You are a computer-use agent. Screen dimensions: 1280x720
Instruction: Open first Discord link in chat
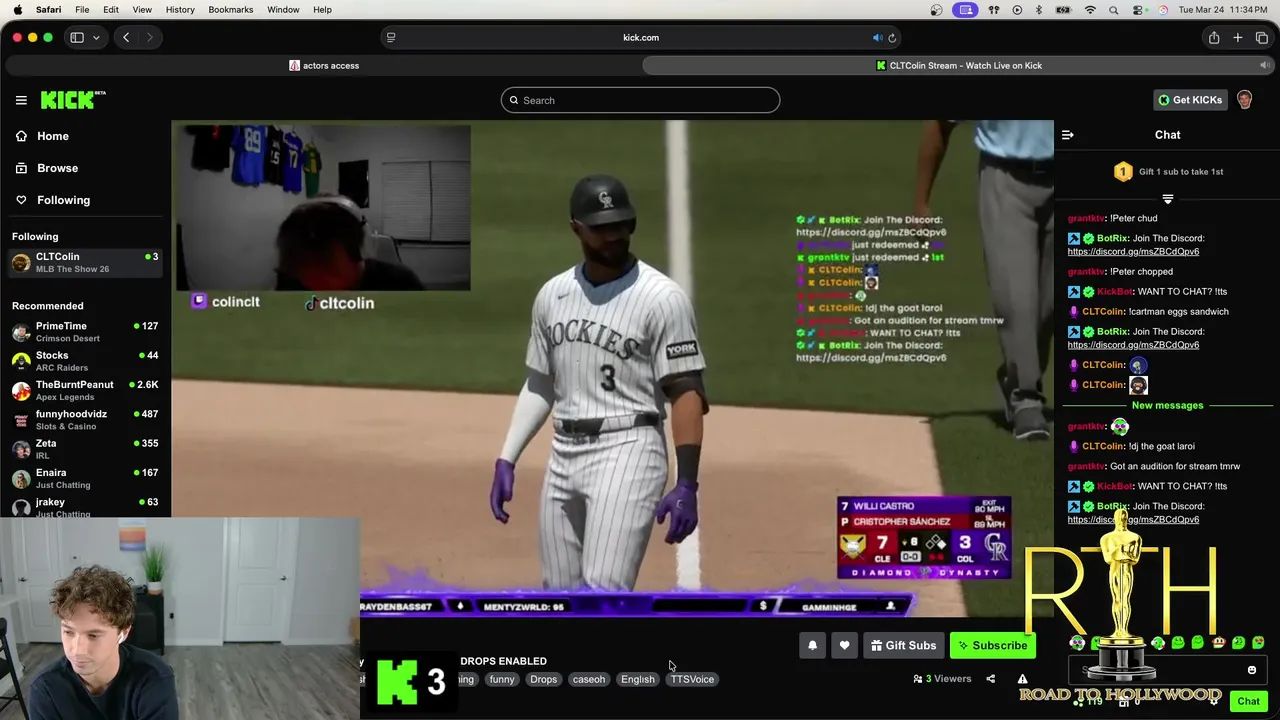tap(1133, 251)
